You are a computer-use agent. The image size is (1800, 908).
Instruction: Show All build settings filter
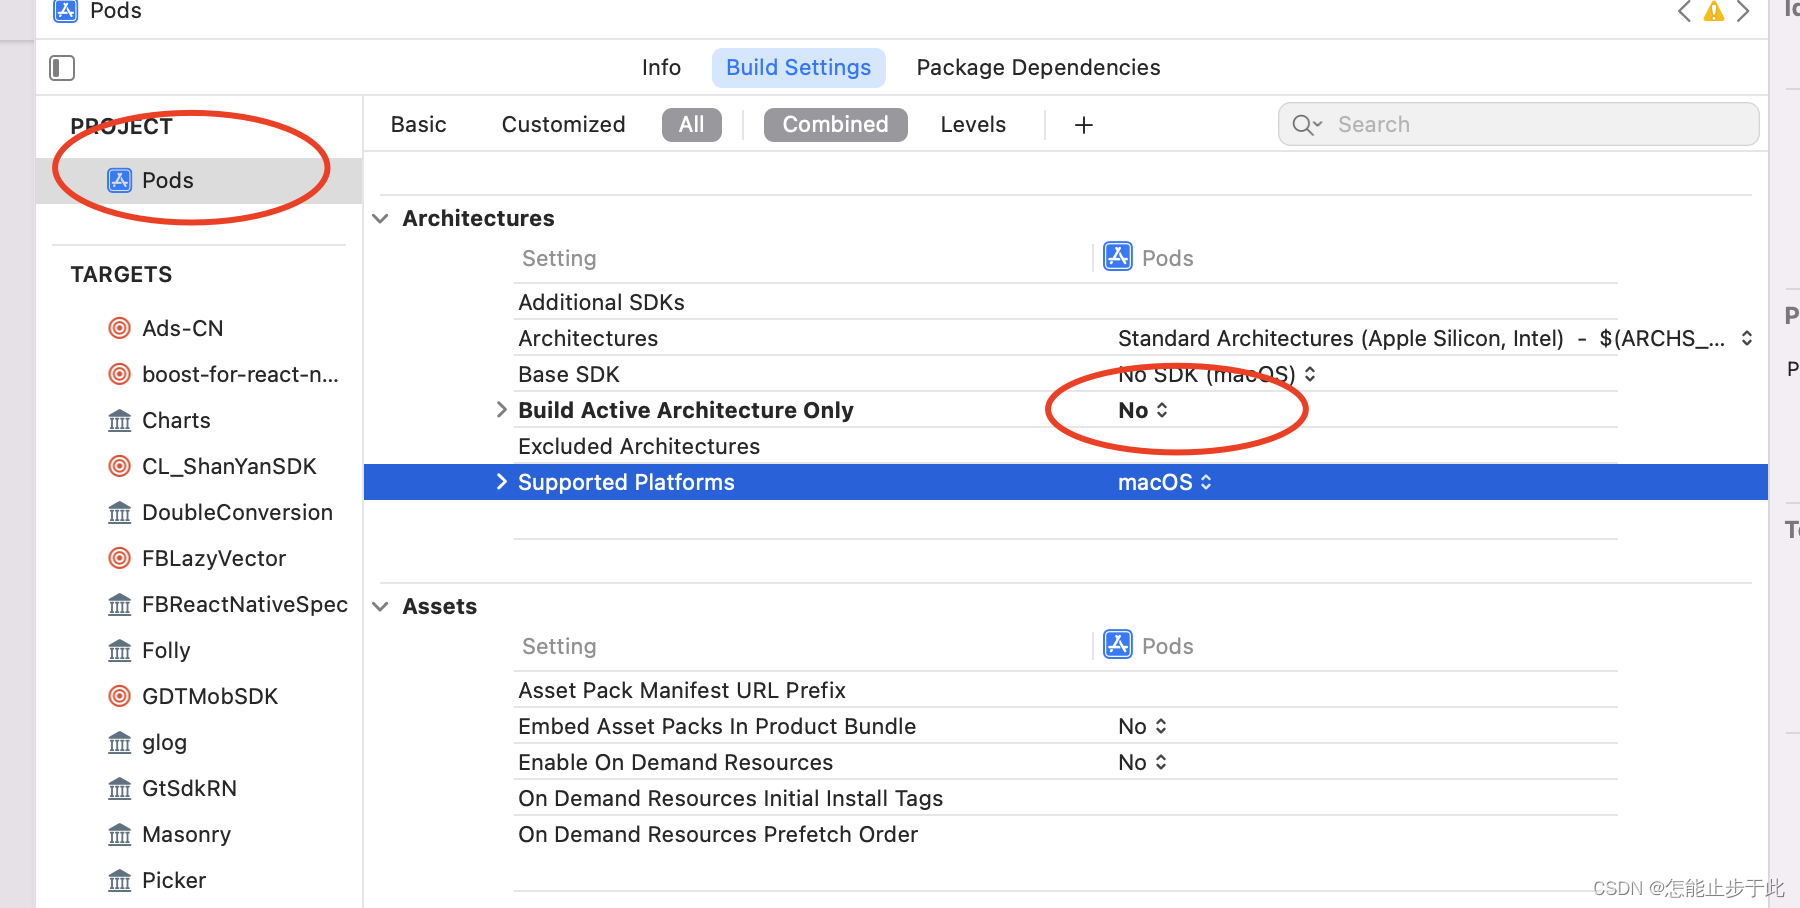click(x=692, y=125)
